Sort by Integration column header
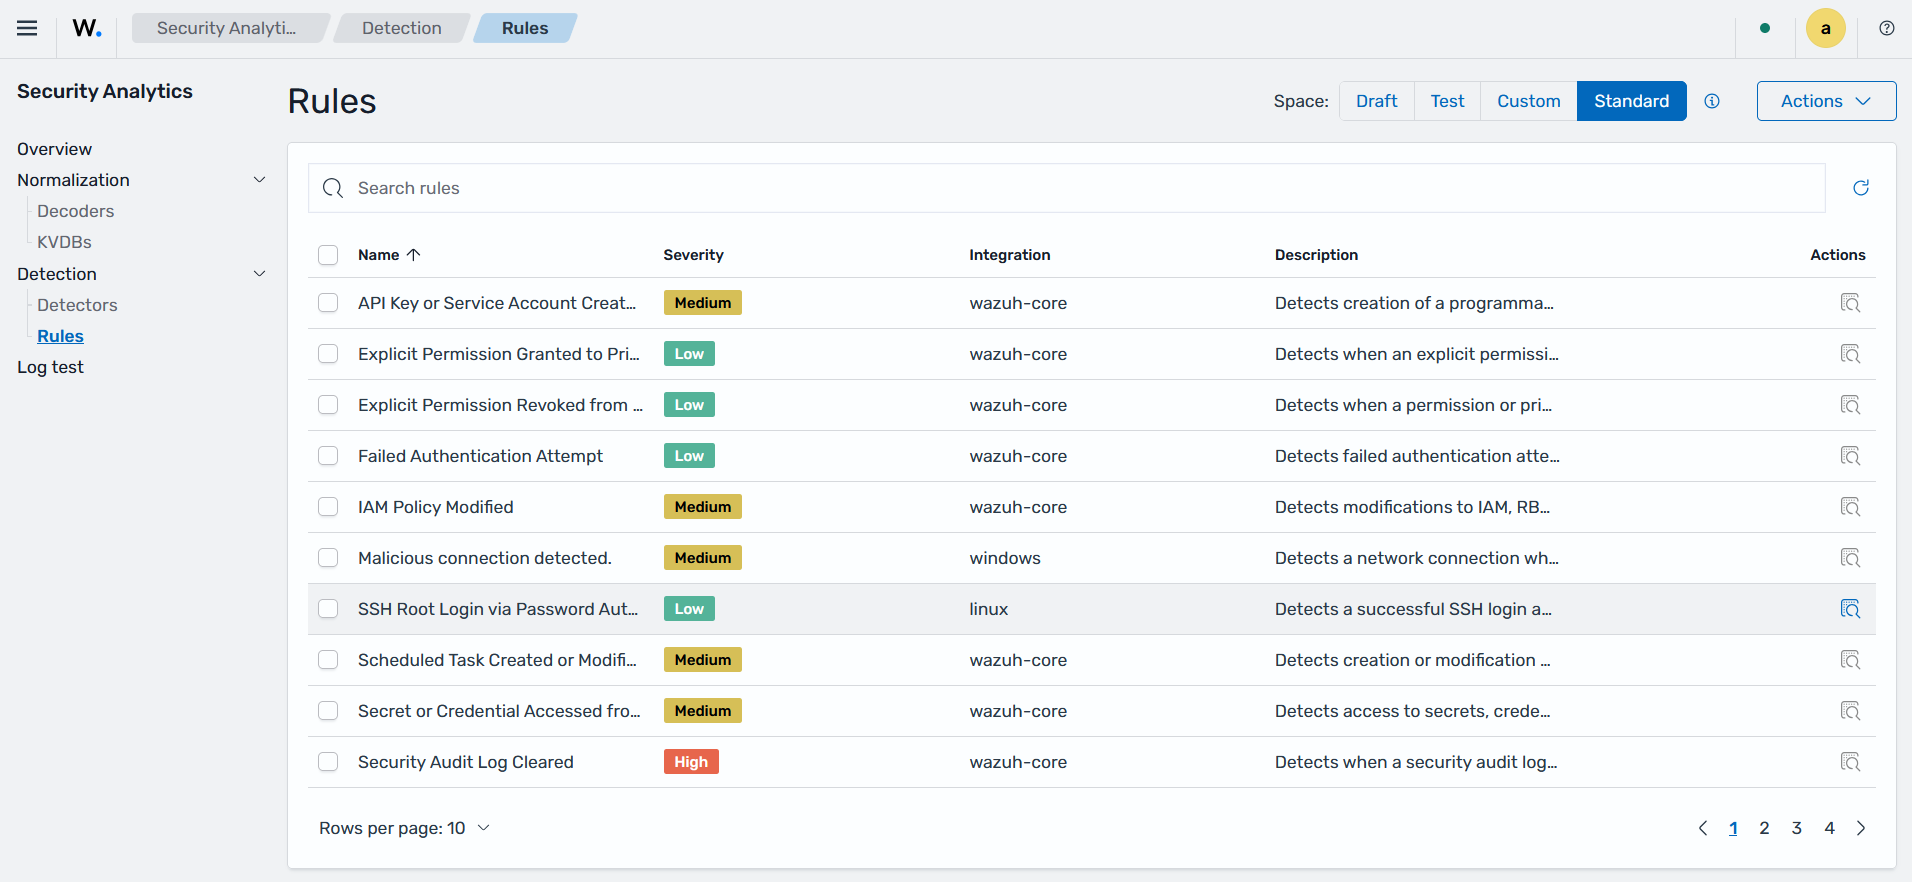 click(1009, 255)
